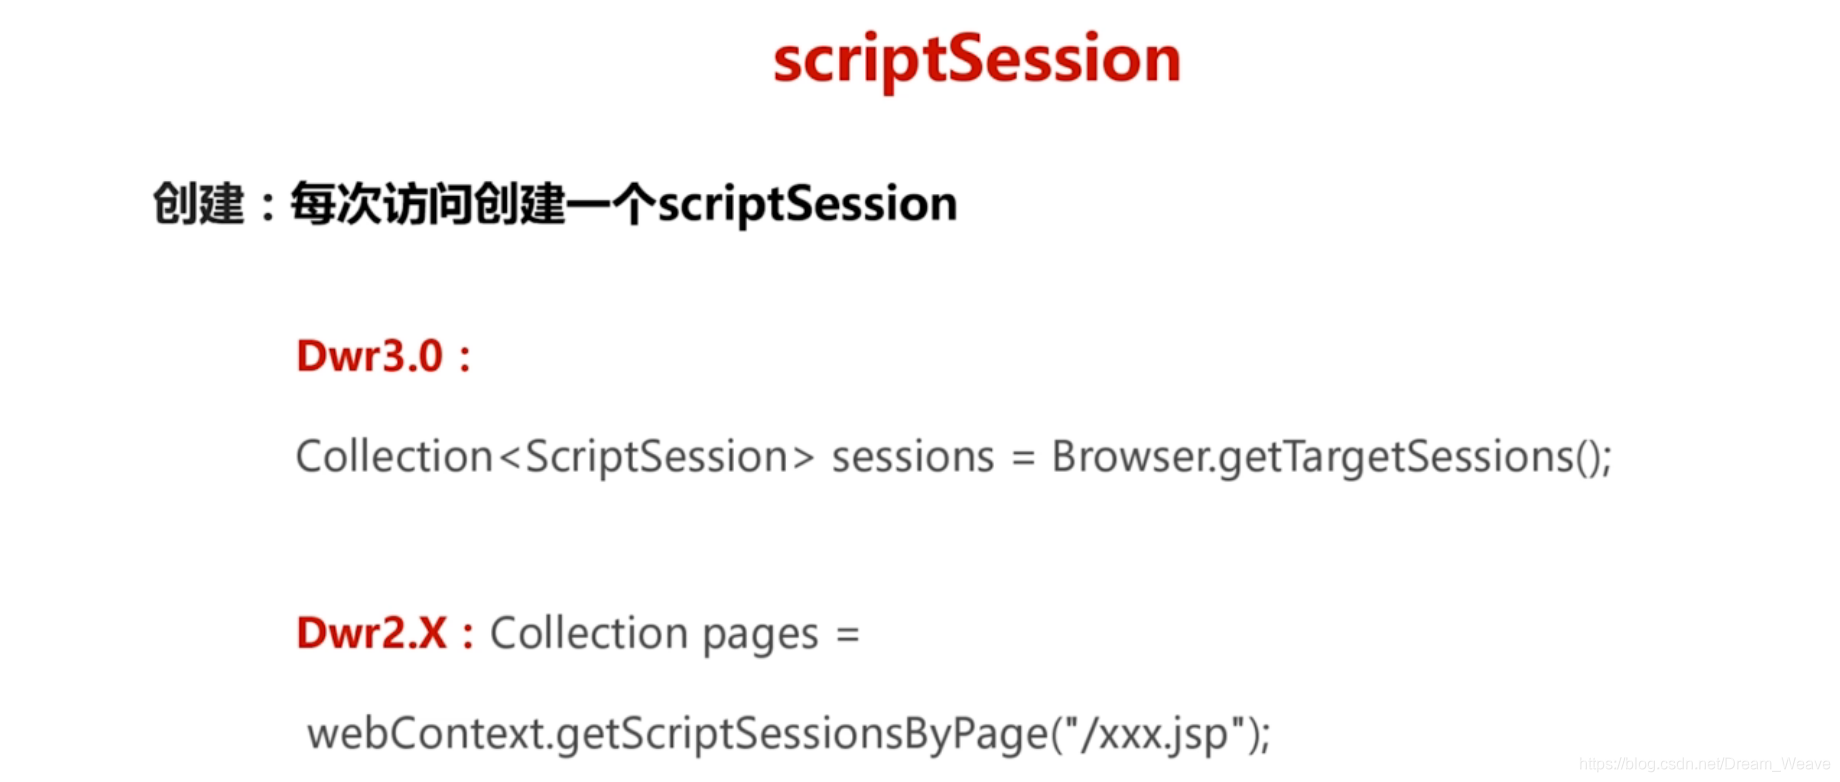Click the "一个" characters before black scriptSession
Image resolution: width=1840 pixels, height=782 pixels.
pyautogui.click(x=610, y=204)
